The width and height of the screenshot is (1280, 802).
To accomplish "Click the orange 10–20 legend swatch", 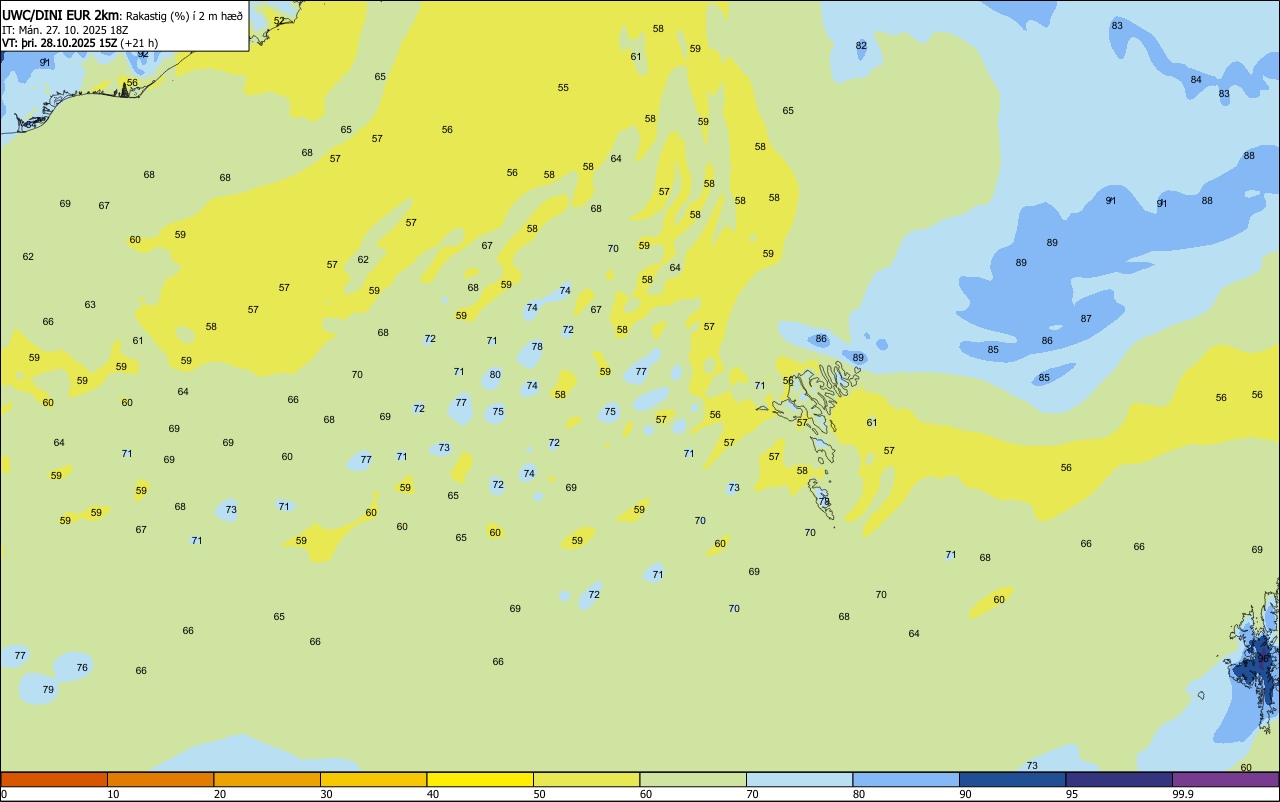I will (x=160, y=779).
